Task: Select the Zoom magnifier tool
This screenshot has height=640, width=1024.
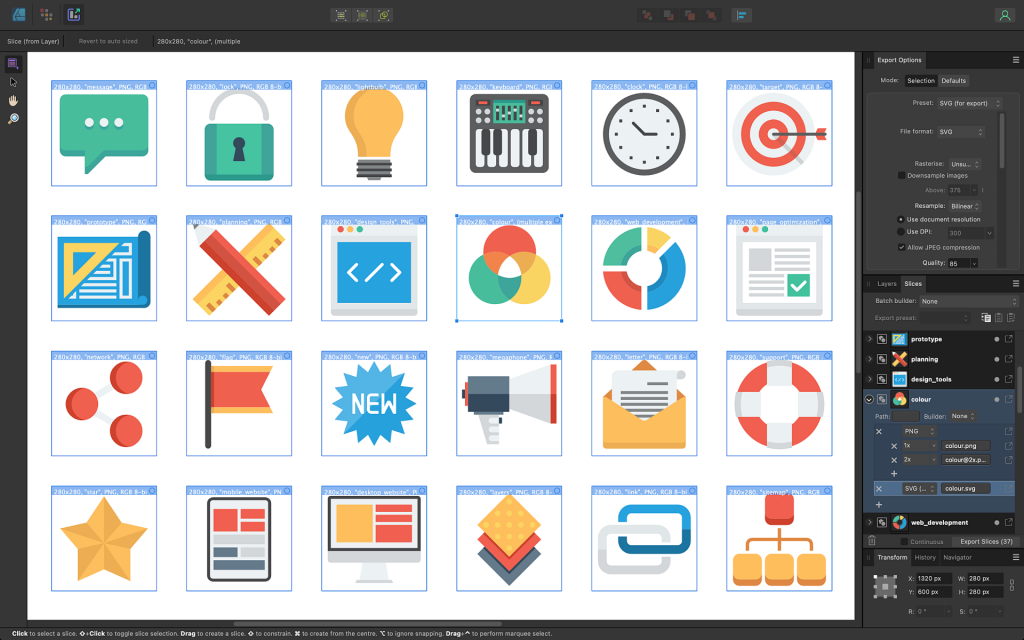Action: point(13,119)
